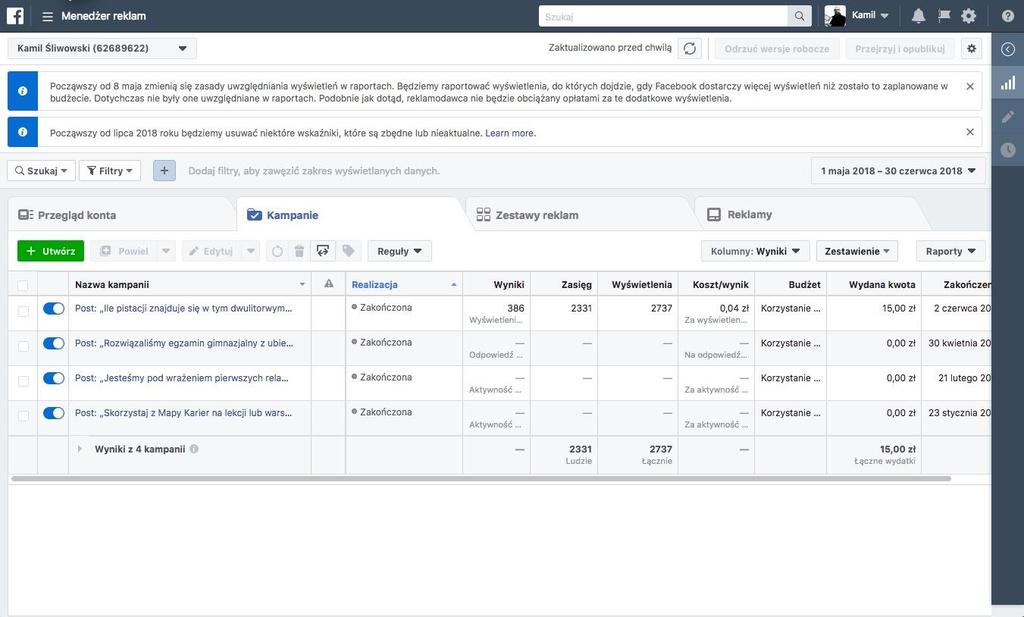Add a filter with the plus button
The width and height of the screenshot is (1024, 617).
pos(165,170)
